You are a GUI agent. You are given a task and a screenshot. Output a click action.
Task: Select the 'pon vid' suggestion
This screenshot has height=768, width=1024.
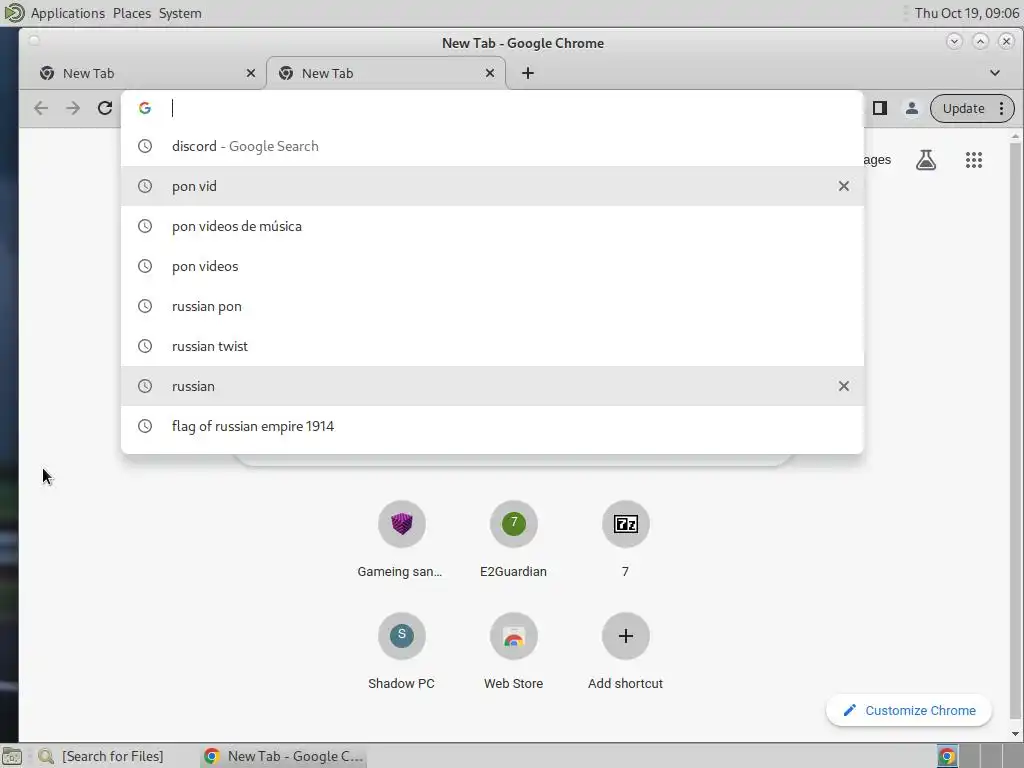pos(492,186)
